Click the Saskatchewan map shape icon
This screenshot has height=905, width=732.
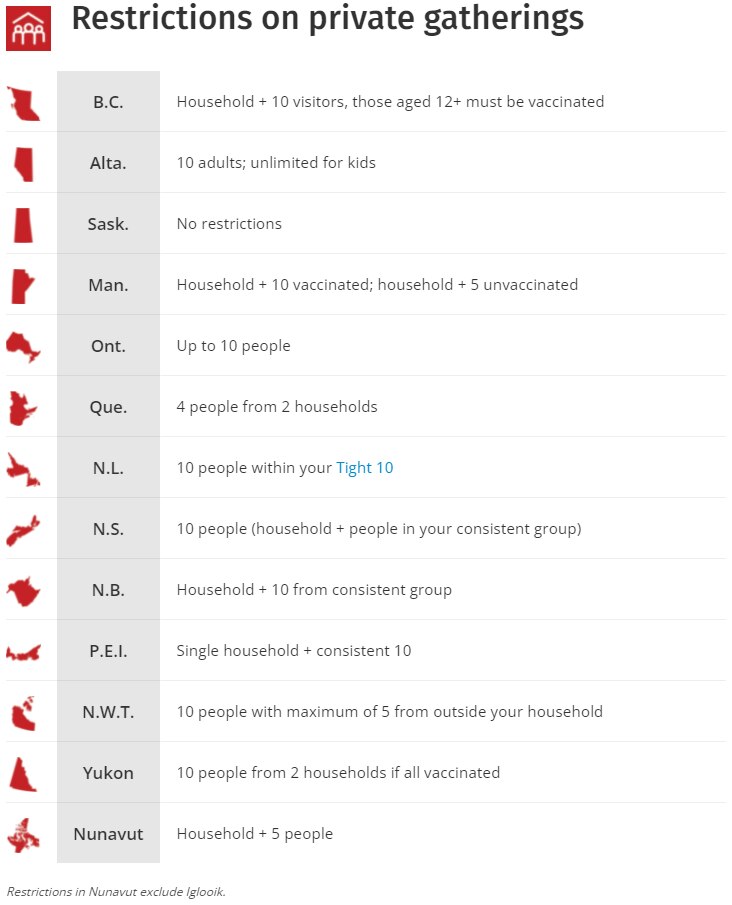click(23, 225)
